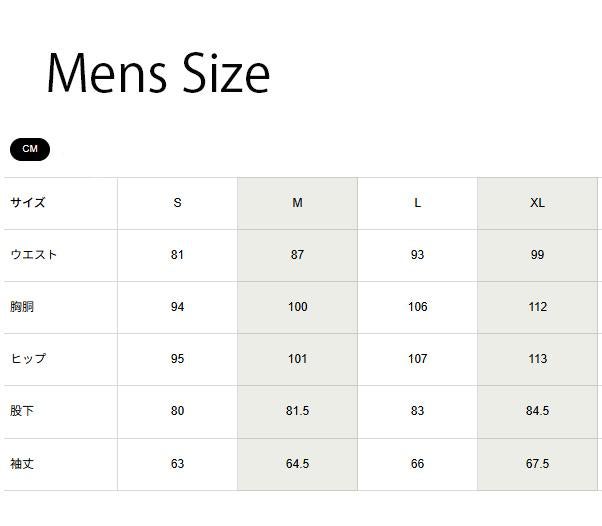
Task: Click the ウエスト row label
Action: [x=34, y=255]
